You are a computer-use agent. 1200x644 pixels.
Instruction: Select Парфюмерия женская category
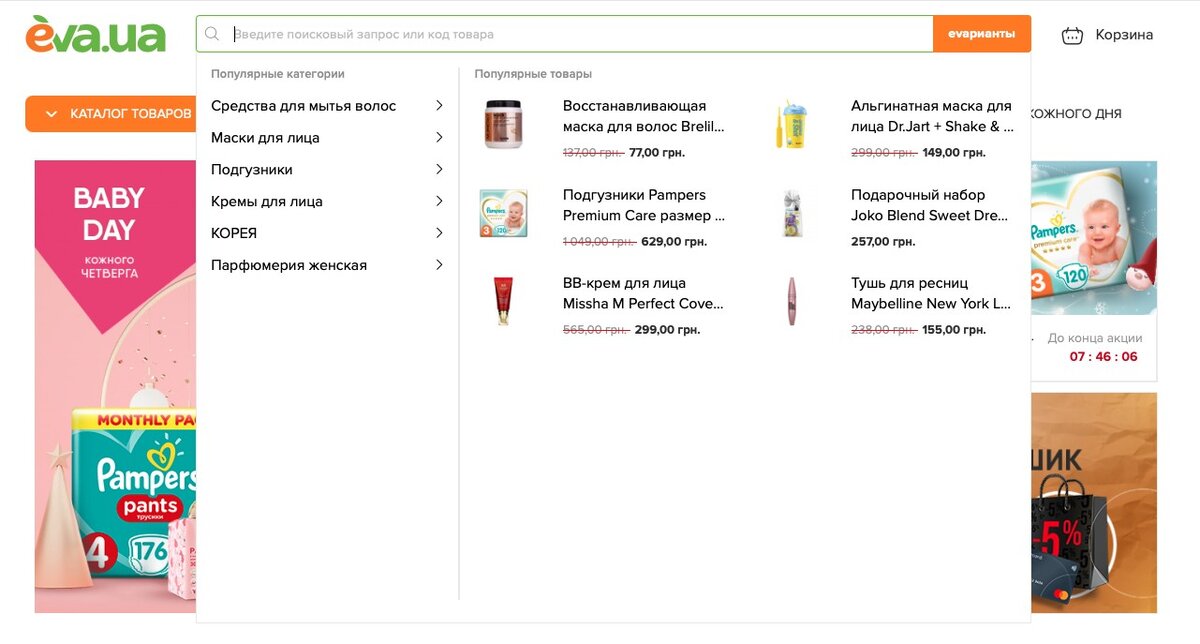click(289, 265)
